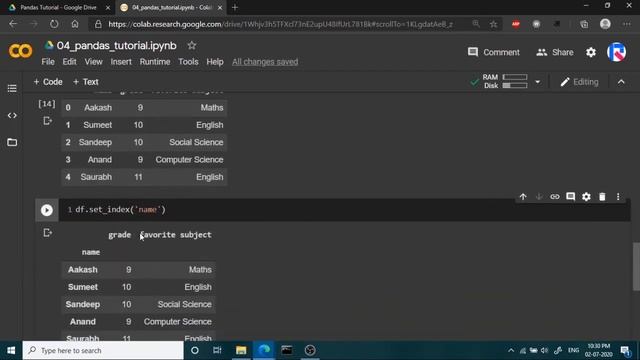Viewport: 640px width, 360px height.
Task: Open the zoom magnifier in address bar
Action: (x=476, y=24)
